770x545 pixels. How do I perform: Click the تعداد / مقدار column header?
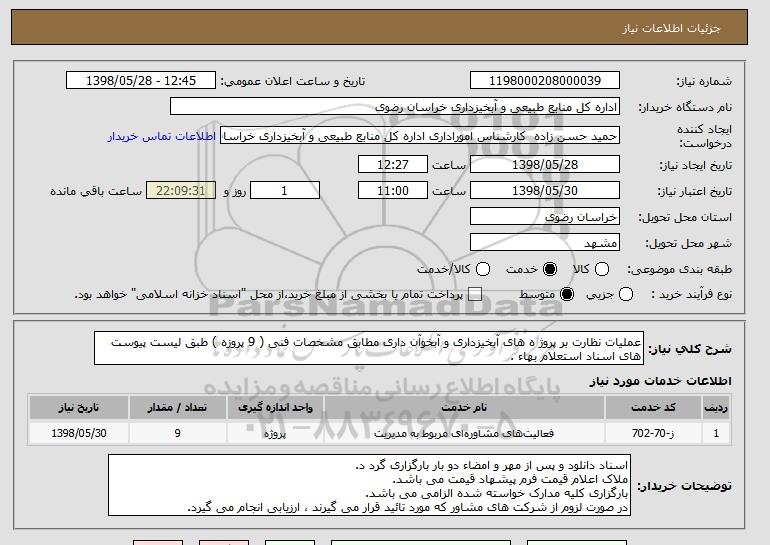[x=177, y=408]
